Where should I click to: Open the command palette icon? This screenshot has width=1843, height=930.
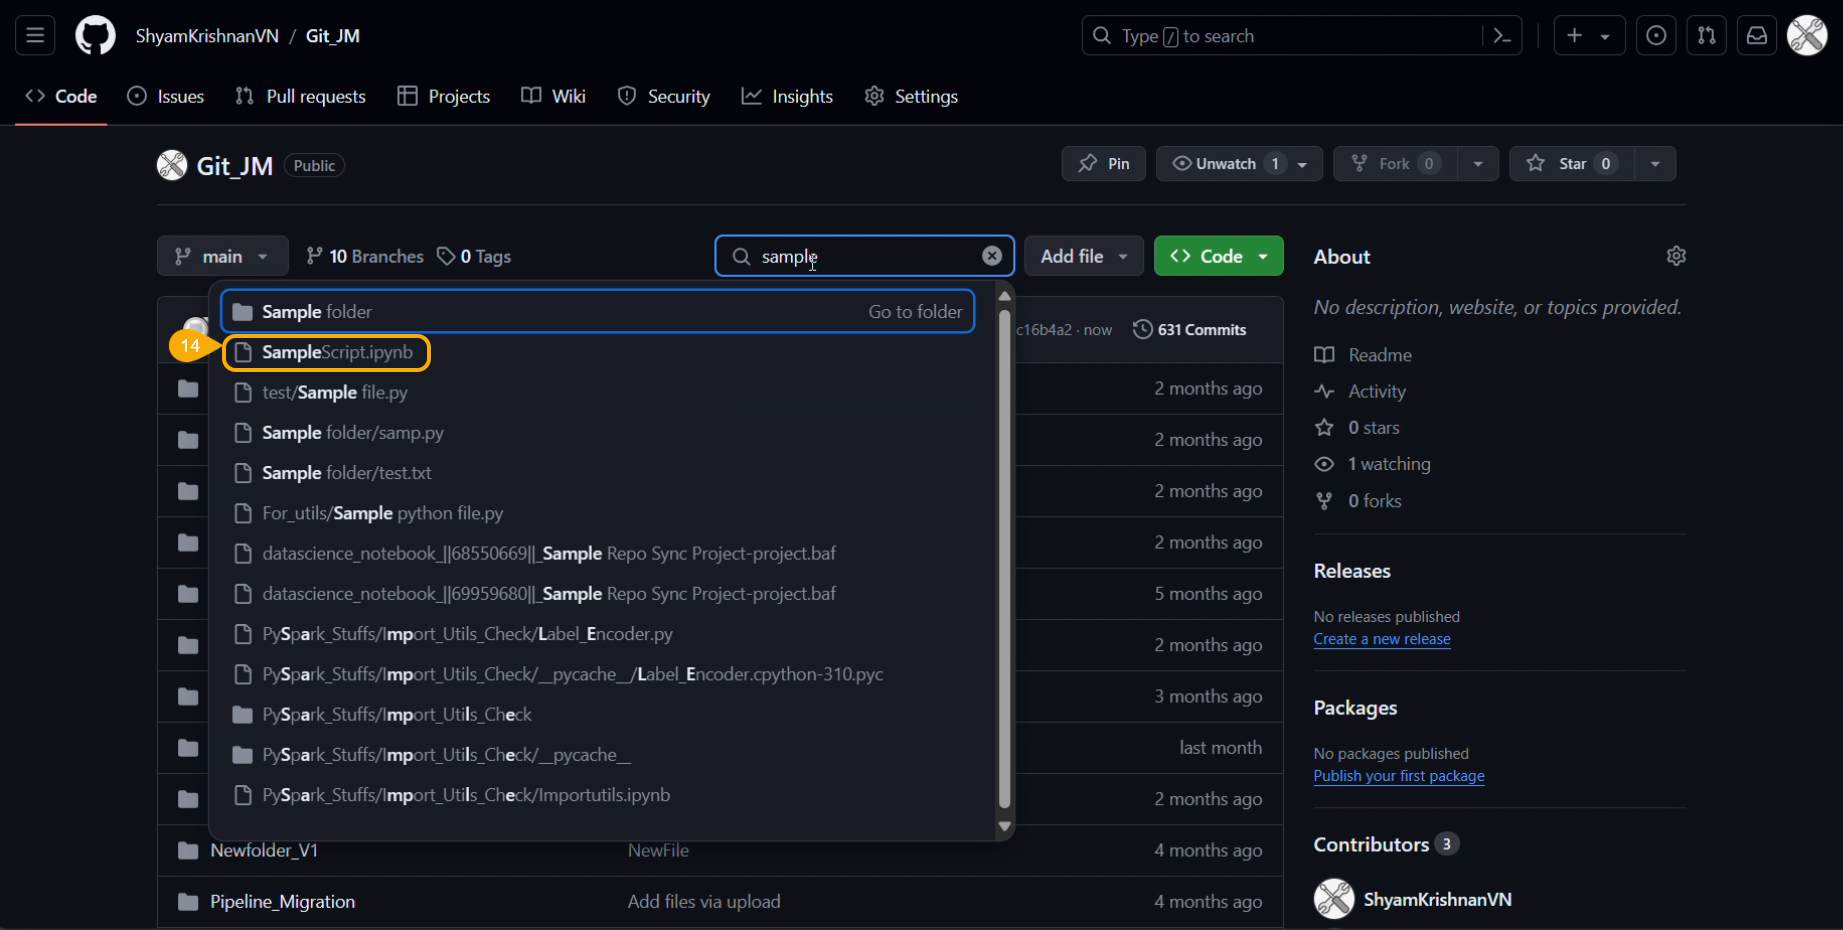click(x=1501, y=36)
